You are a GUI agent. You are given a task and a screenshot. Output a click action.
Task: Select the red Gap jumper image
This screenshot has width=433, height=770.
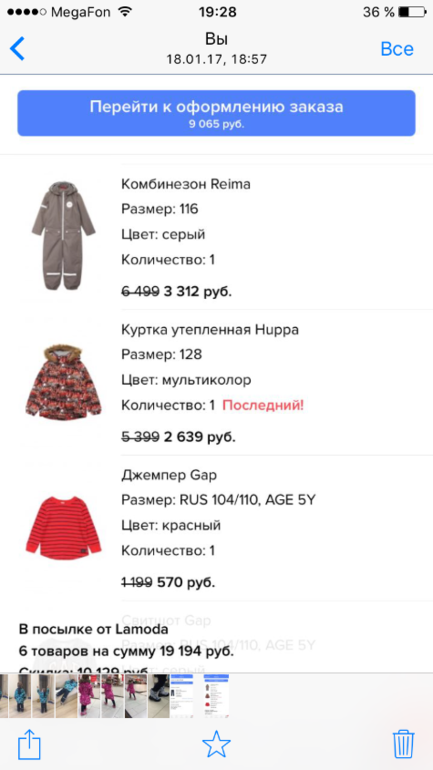pyautogui.click(x=63, y=528)
